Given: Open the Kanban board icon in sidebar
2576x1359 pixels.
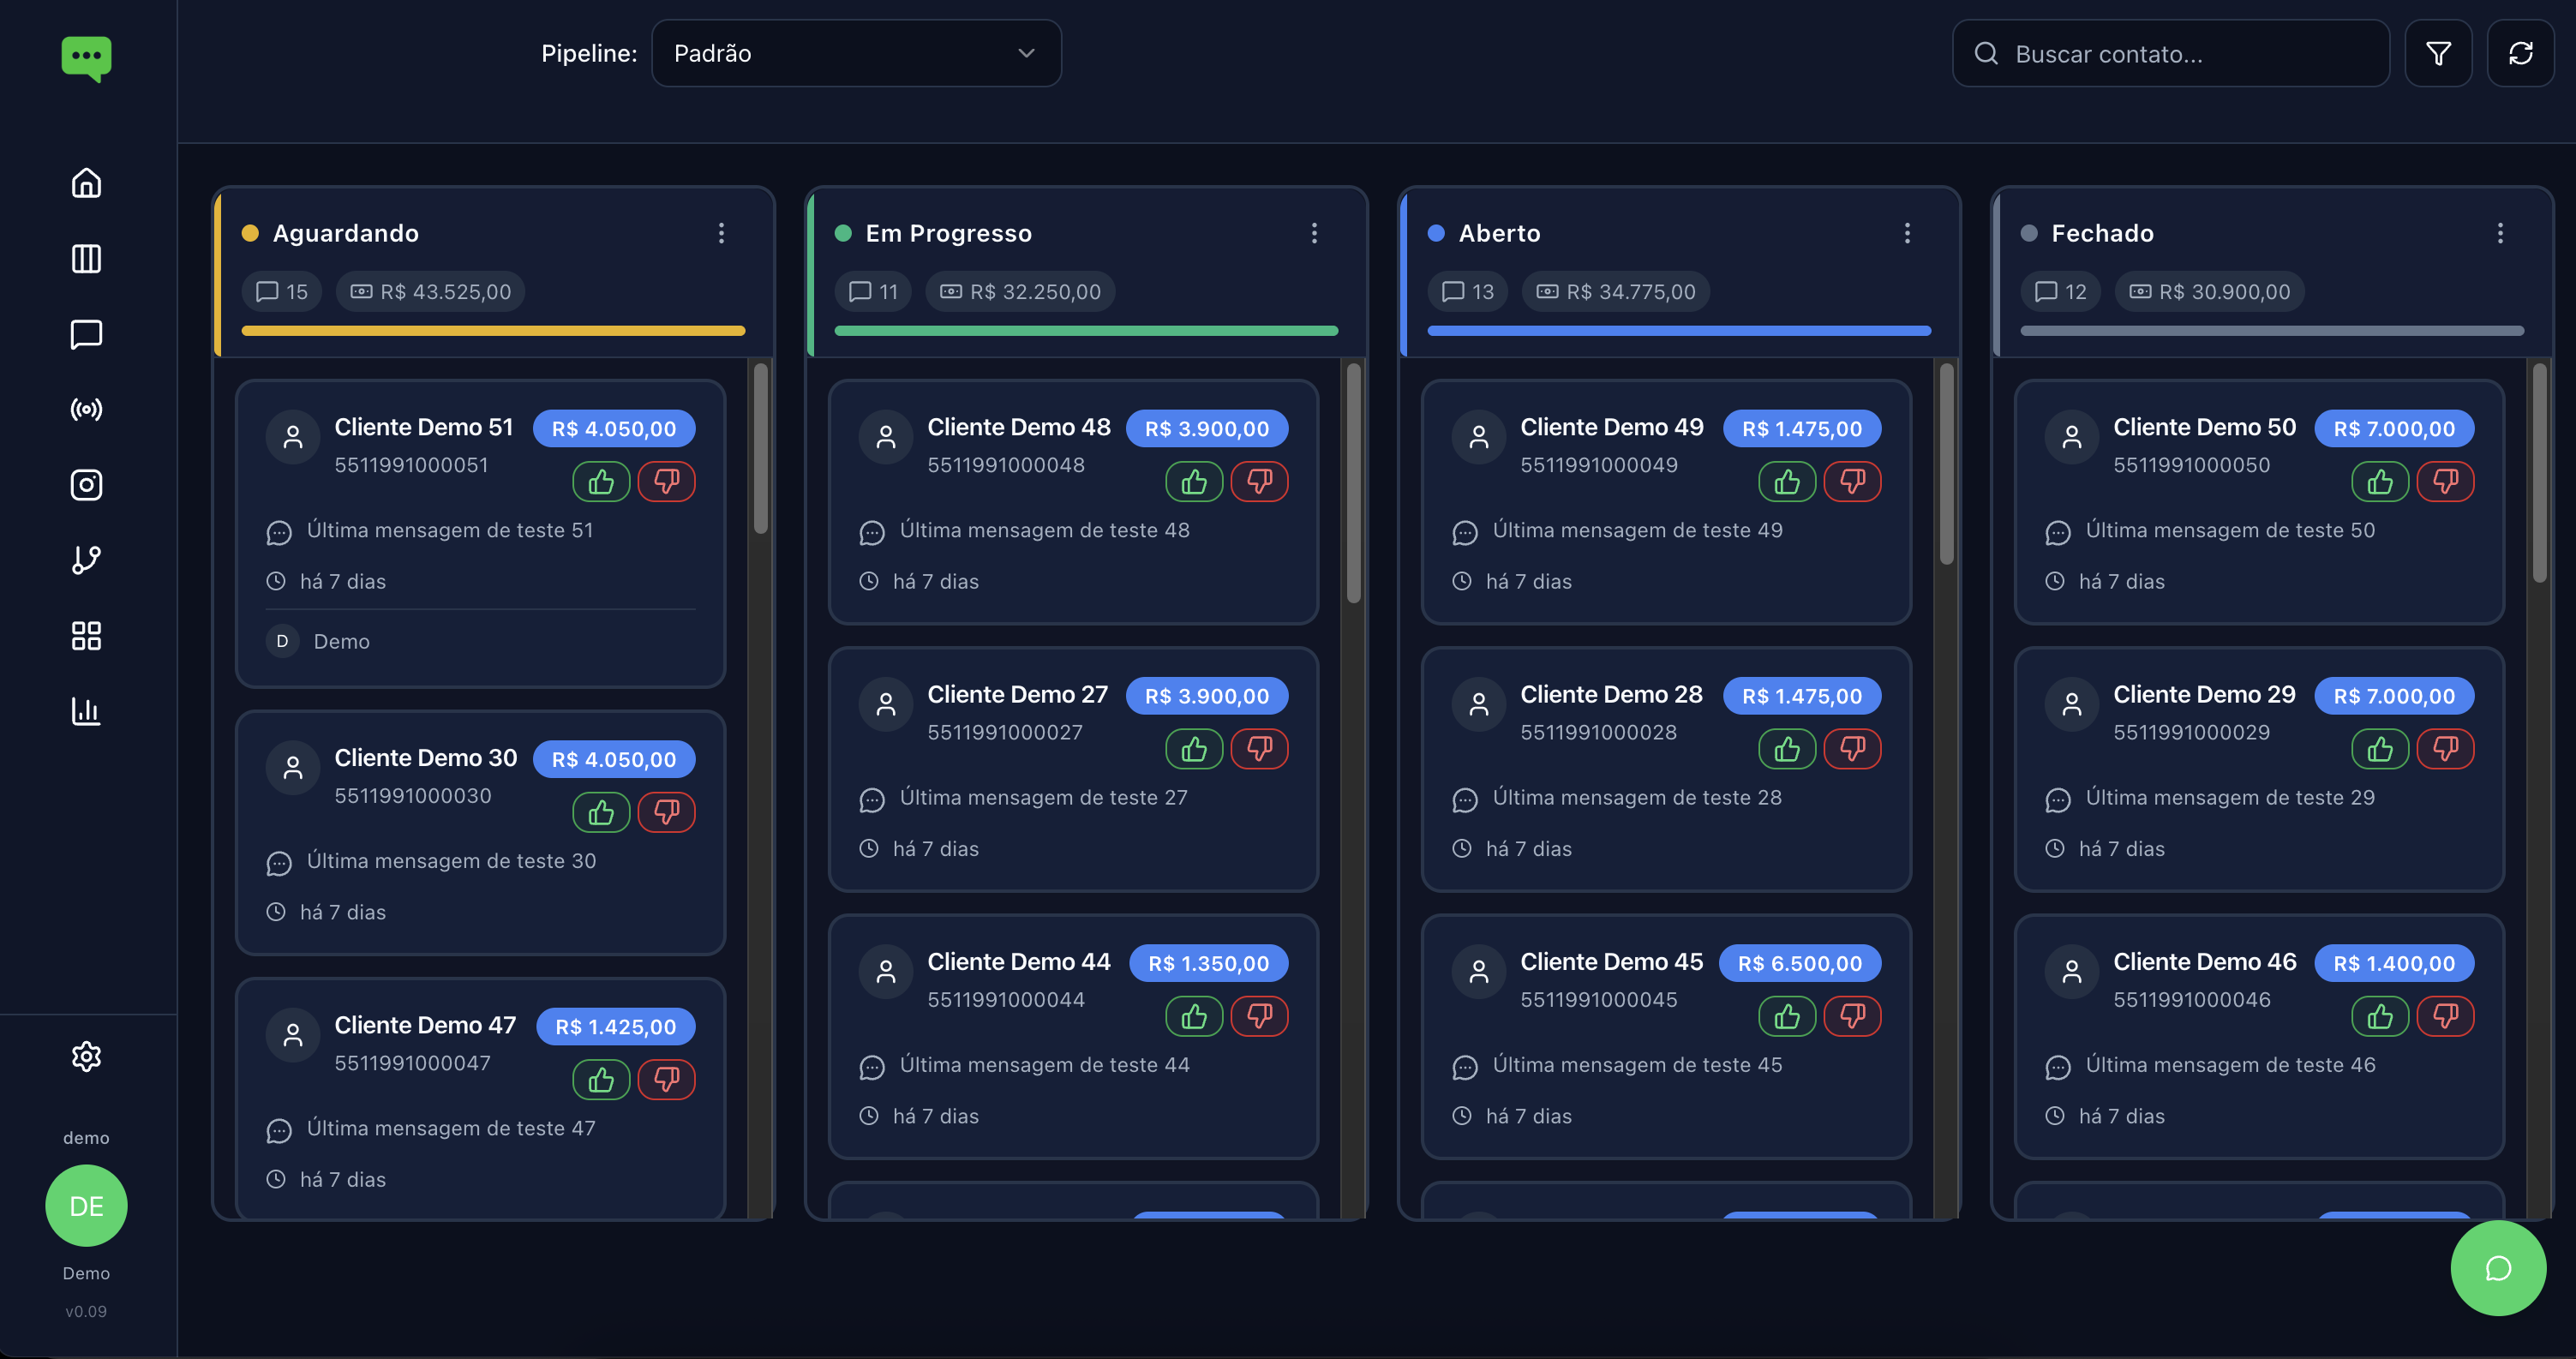Looking at the screenshot, I should tap(86, 259).
